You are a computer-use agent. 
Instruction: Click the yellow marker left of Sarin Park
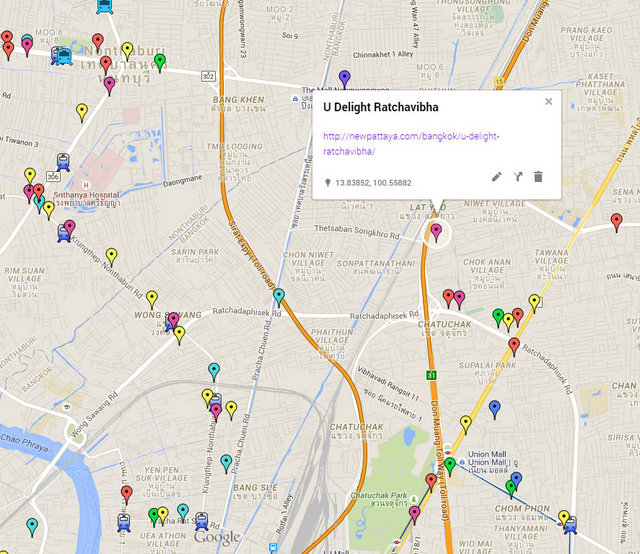pyautogui.click(x=111, y=257)
